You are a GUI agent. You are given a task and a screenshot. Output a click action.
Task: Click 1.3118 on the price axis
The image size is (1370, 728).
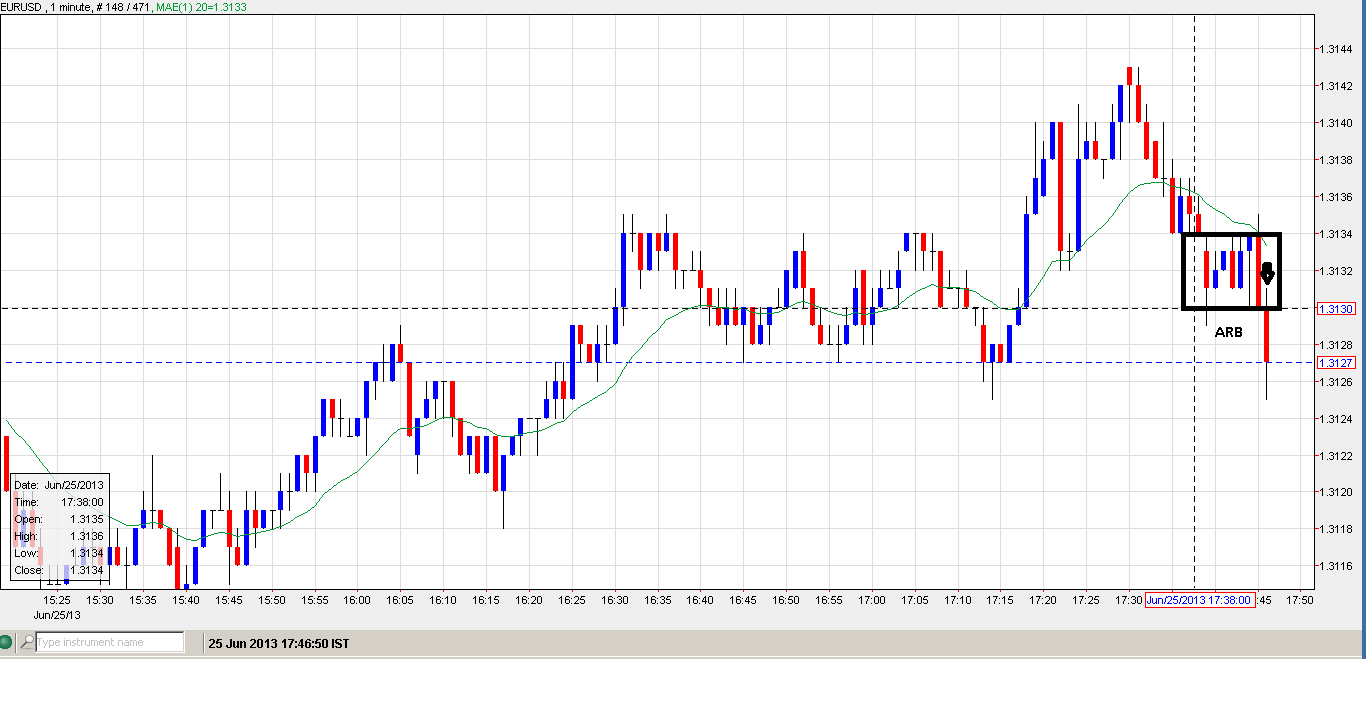1337,529
